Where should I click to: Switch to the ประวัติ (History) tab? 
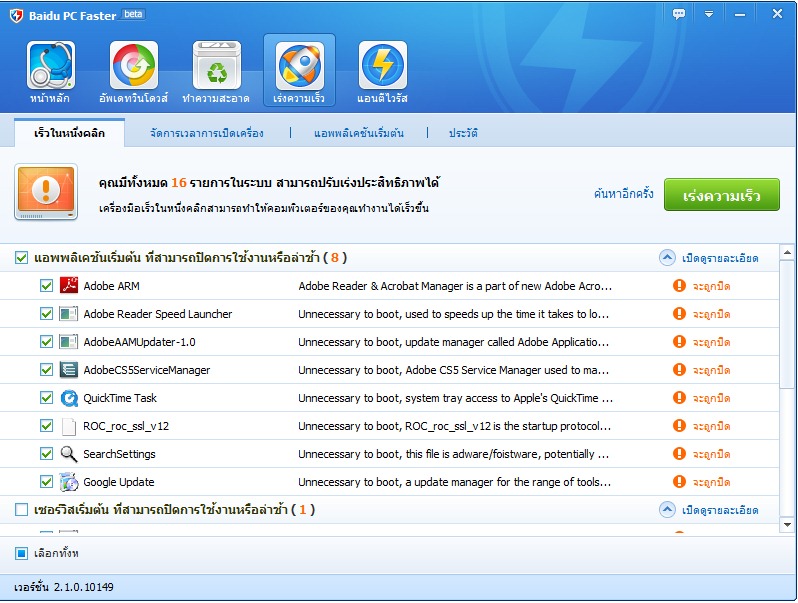463,132
